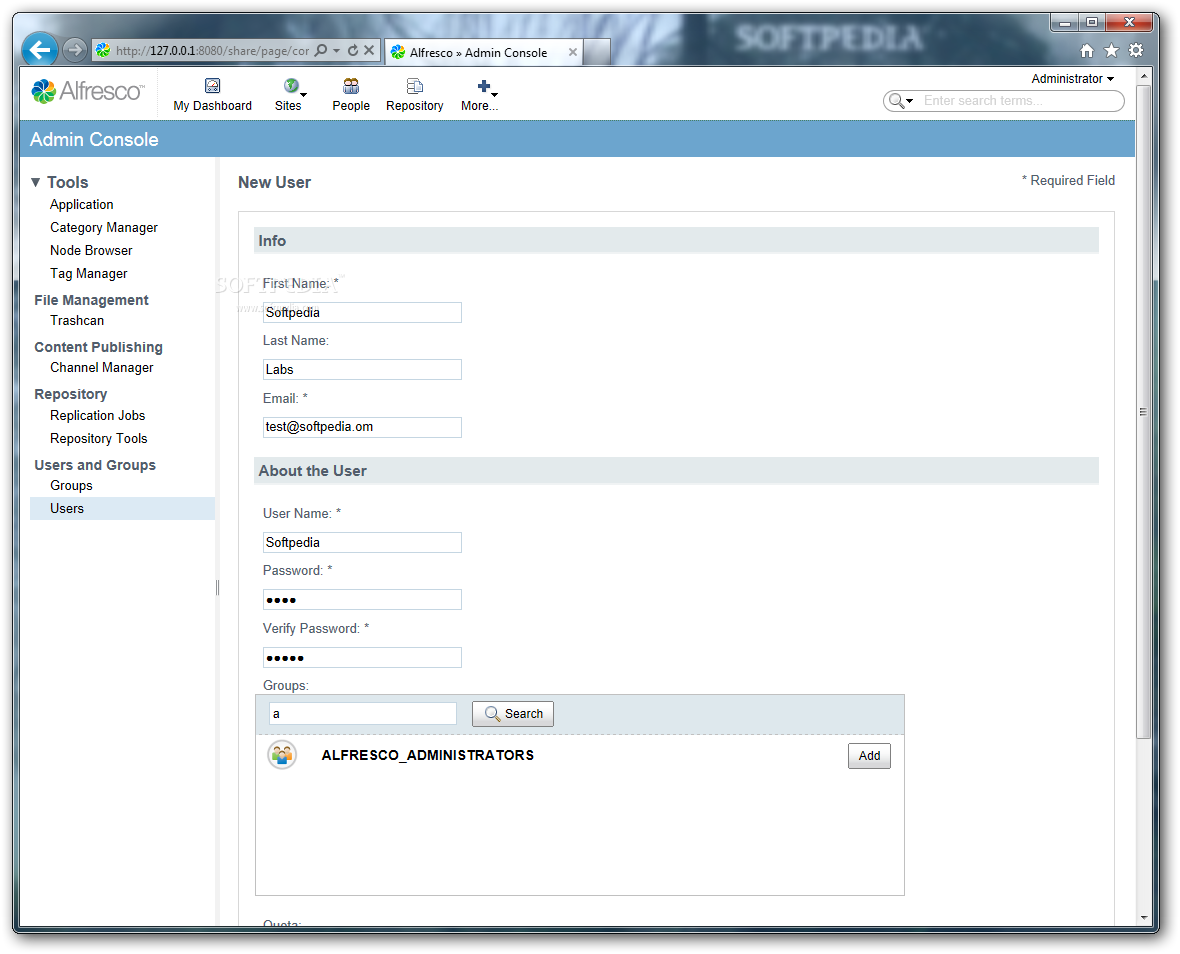Collapse the Tools tree section
Viewport: 1180px width, 954px height.
pyautogui.click(x=35, y=182)
